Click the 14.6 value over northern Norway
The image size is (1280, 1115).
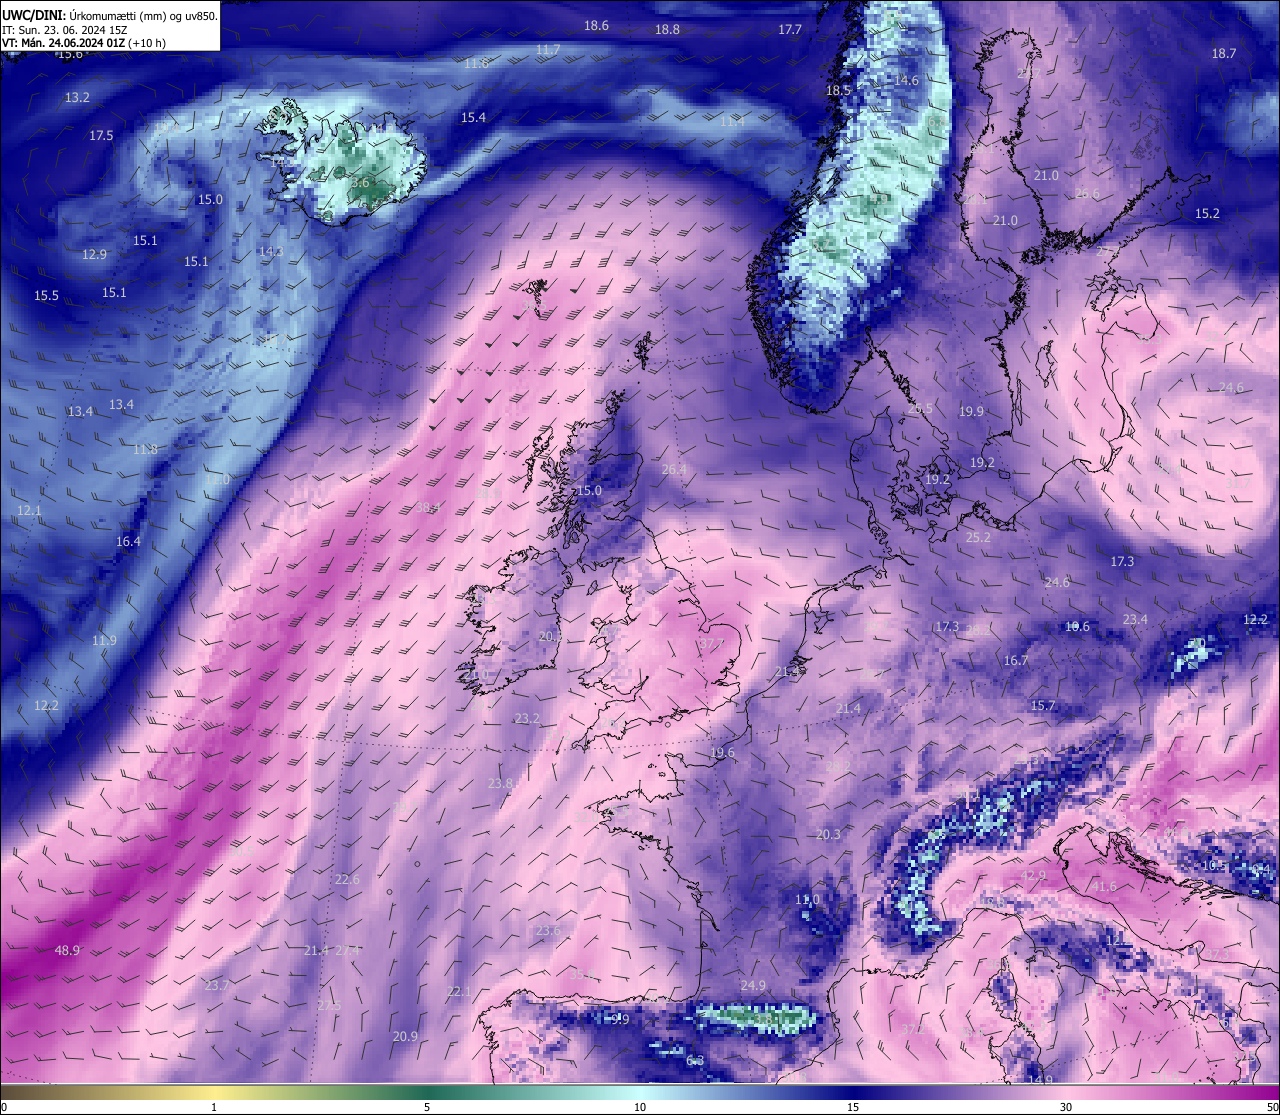pyautogui.click(x=906, y=80)
